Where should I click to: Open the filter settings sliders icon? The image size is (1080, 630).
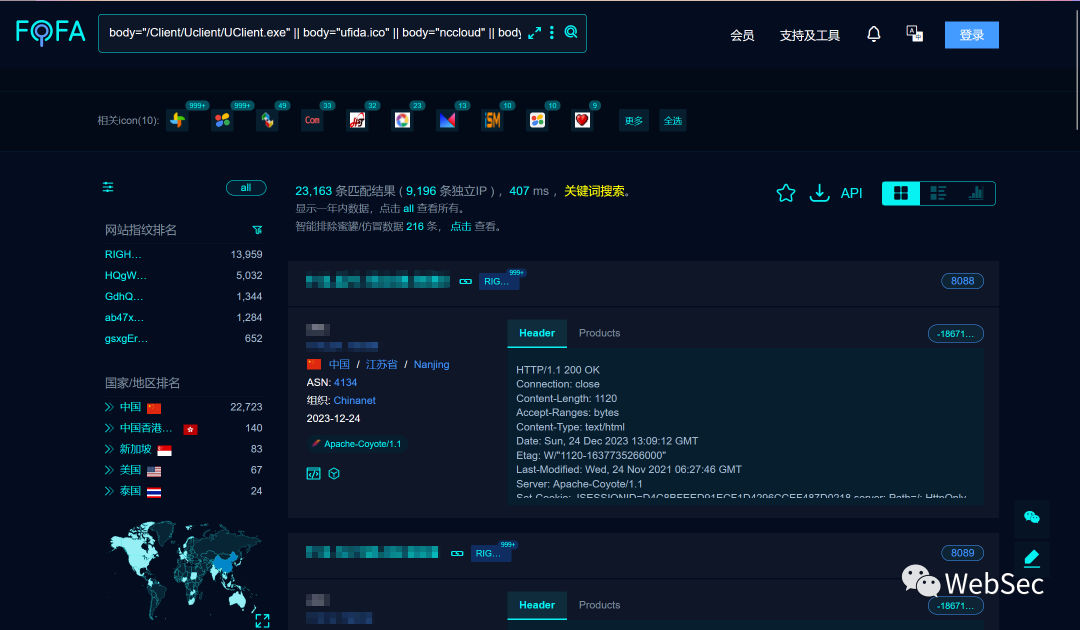point(108,187)
